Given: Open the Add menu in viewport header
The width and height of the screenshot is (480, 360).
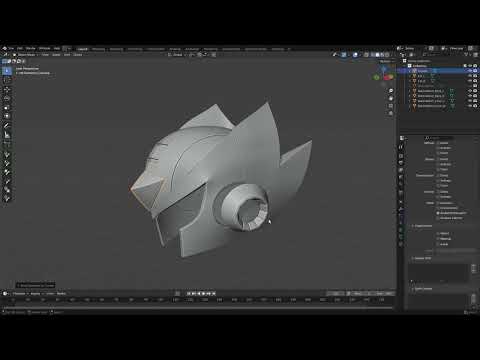Looking at the screenshot, I should point(67,55).
